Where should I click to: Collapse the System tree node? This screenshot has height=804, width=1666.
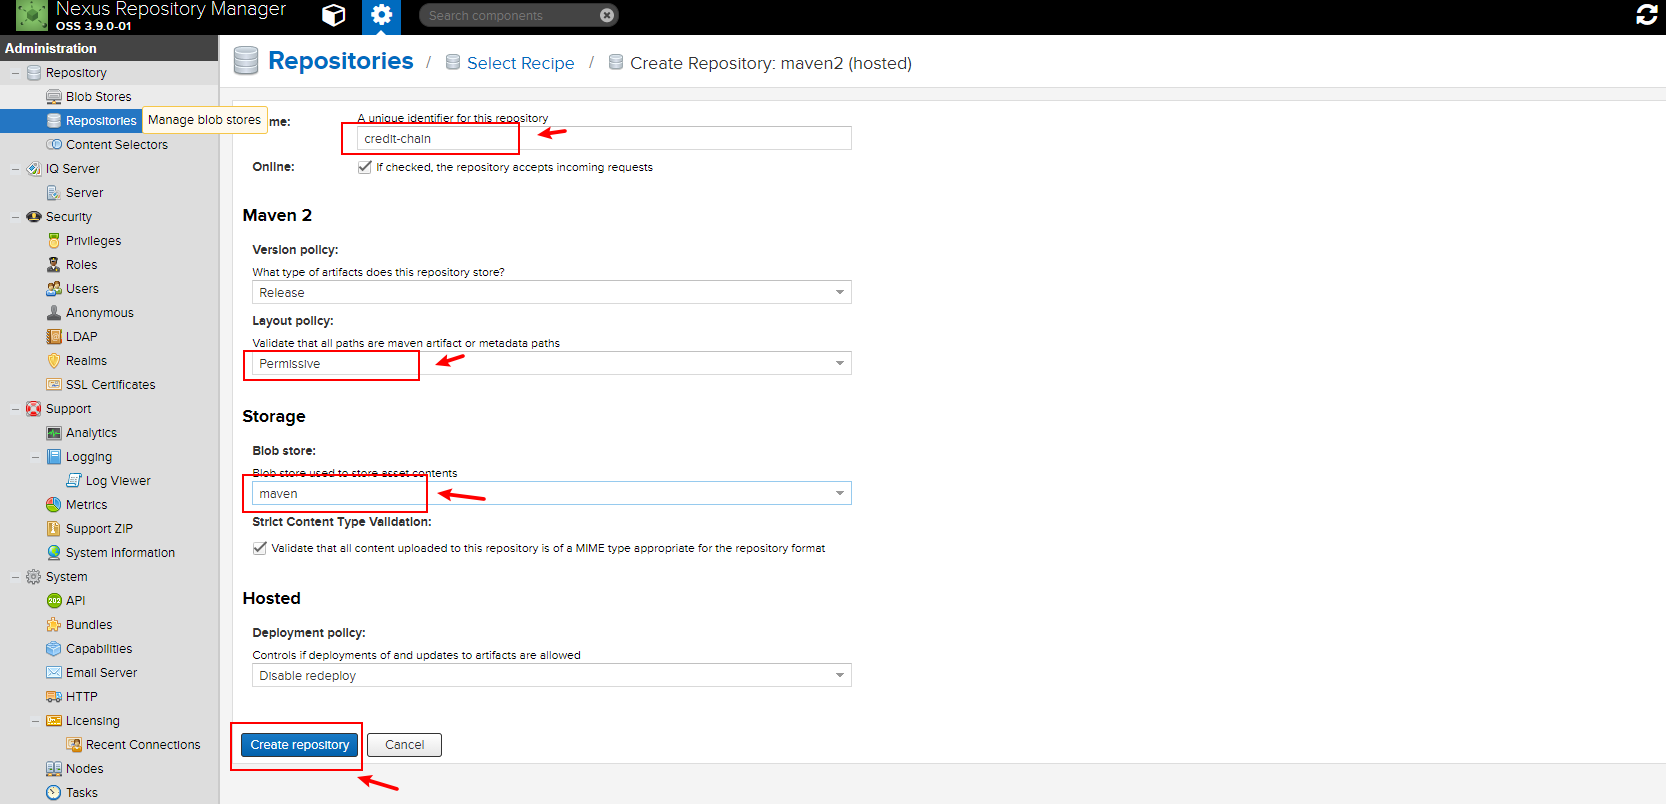tap(15, 577)
